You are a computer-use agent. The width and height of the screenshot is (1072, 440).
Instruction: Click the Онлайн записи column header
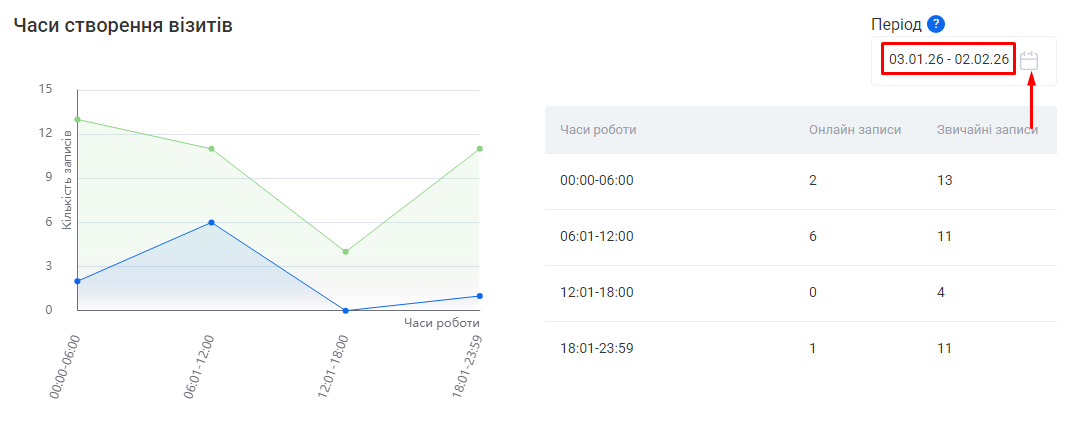click(x=854, y=129)
